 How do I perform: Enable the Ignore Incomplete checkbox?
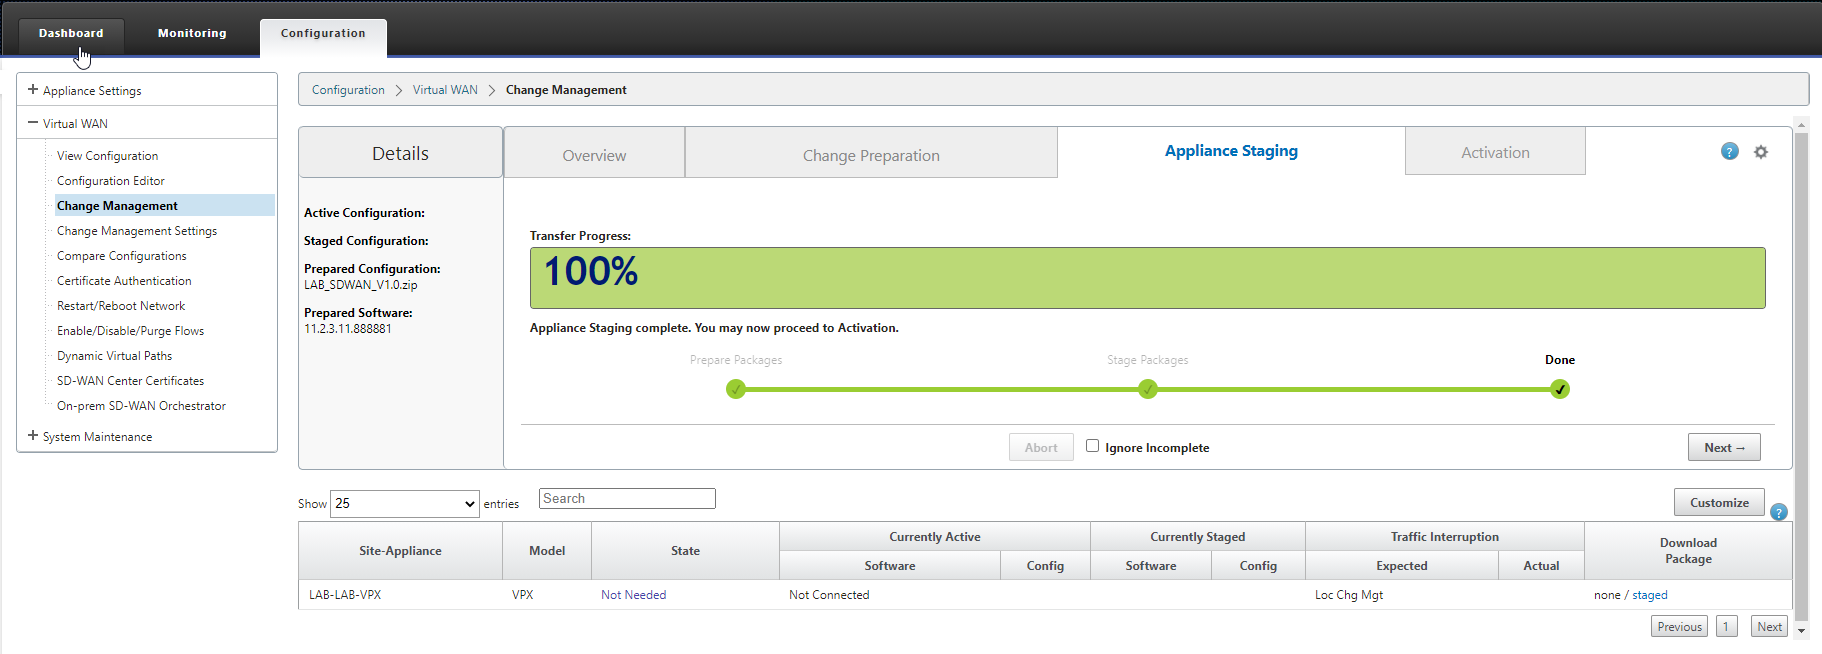click(x=1092, y=446)
